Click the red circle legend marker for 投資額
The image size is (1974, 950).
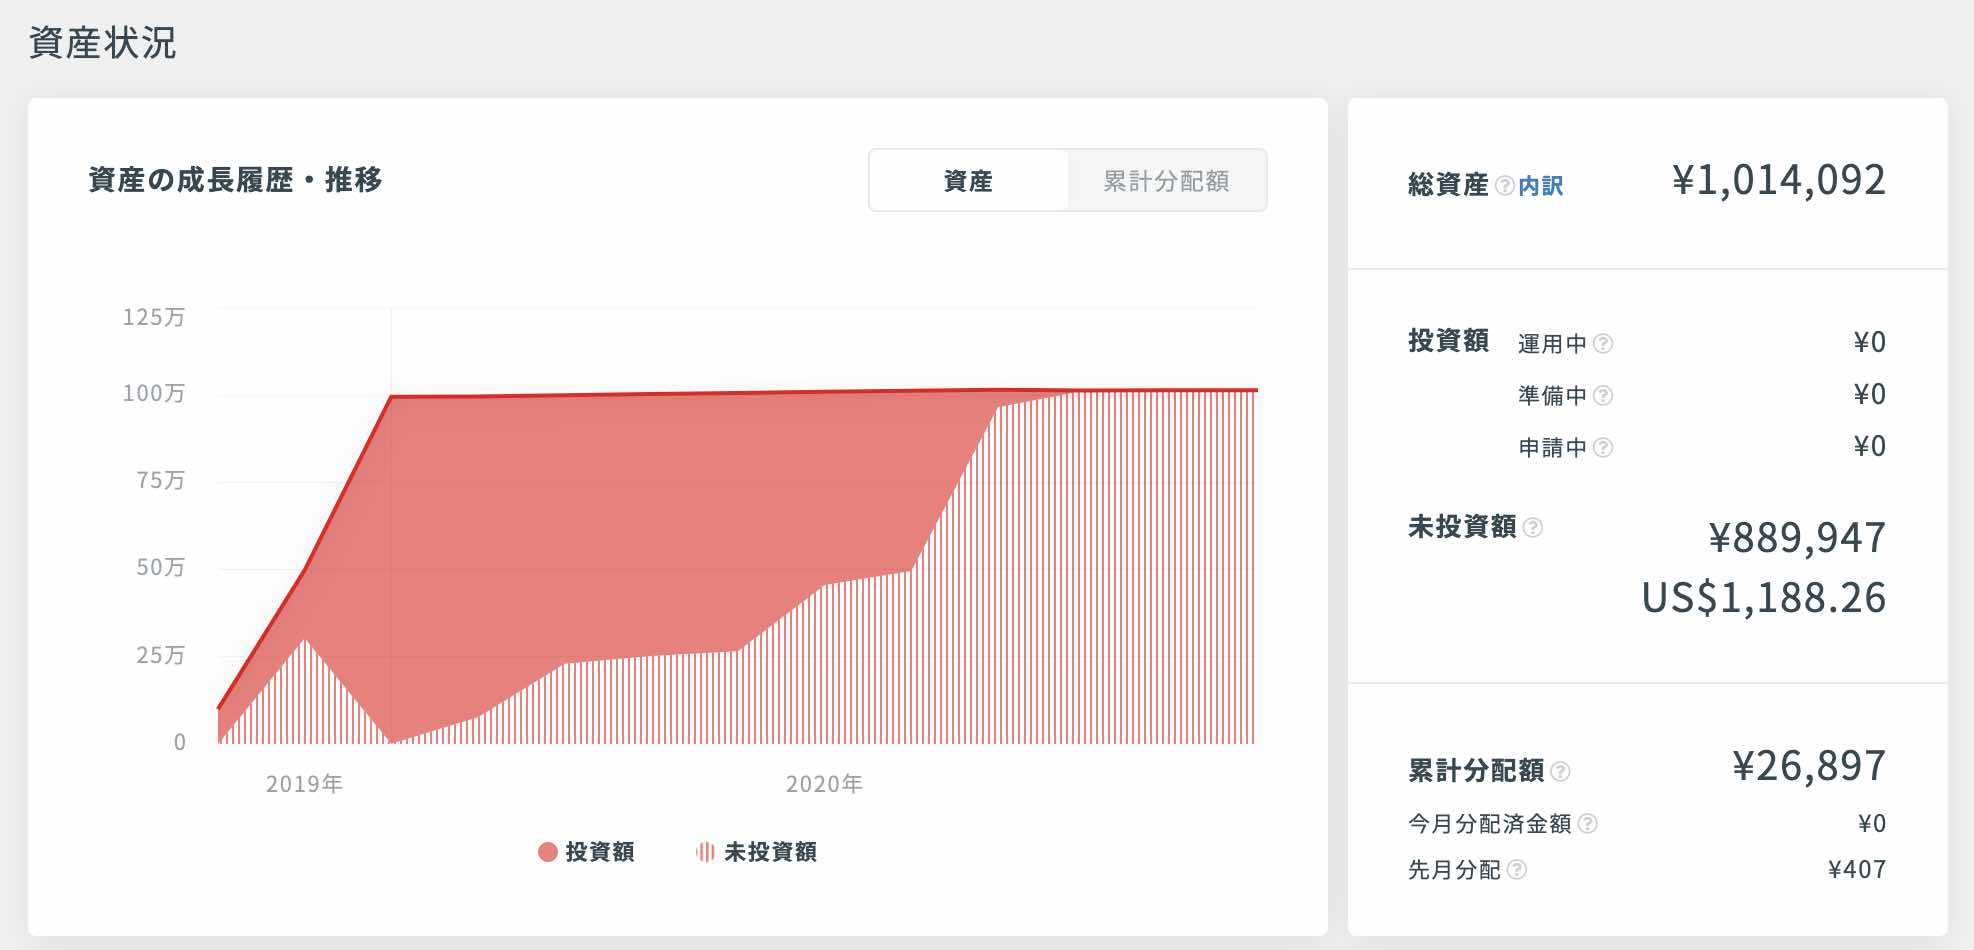click(548, 852)
